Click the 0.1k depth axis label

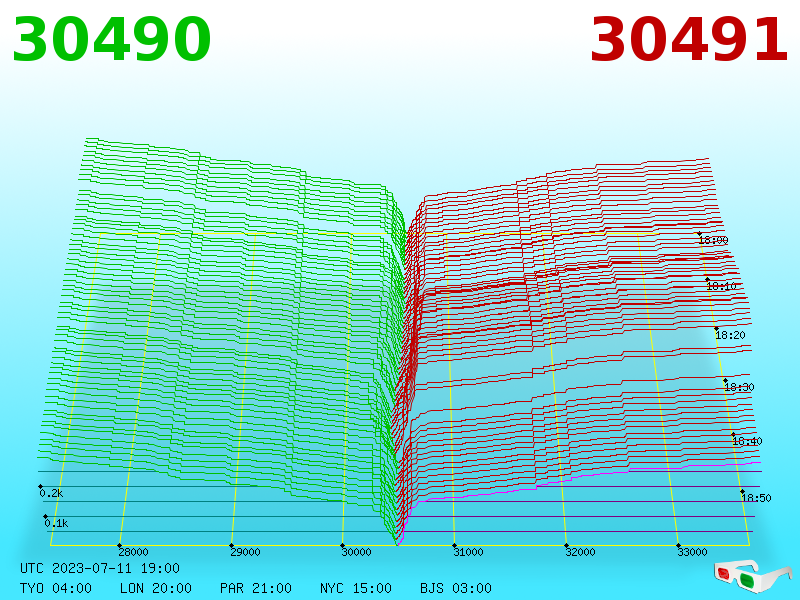click(x=56, y=523)
